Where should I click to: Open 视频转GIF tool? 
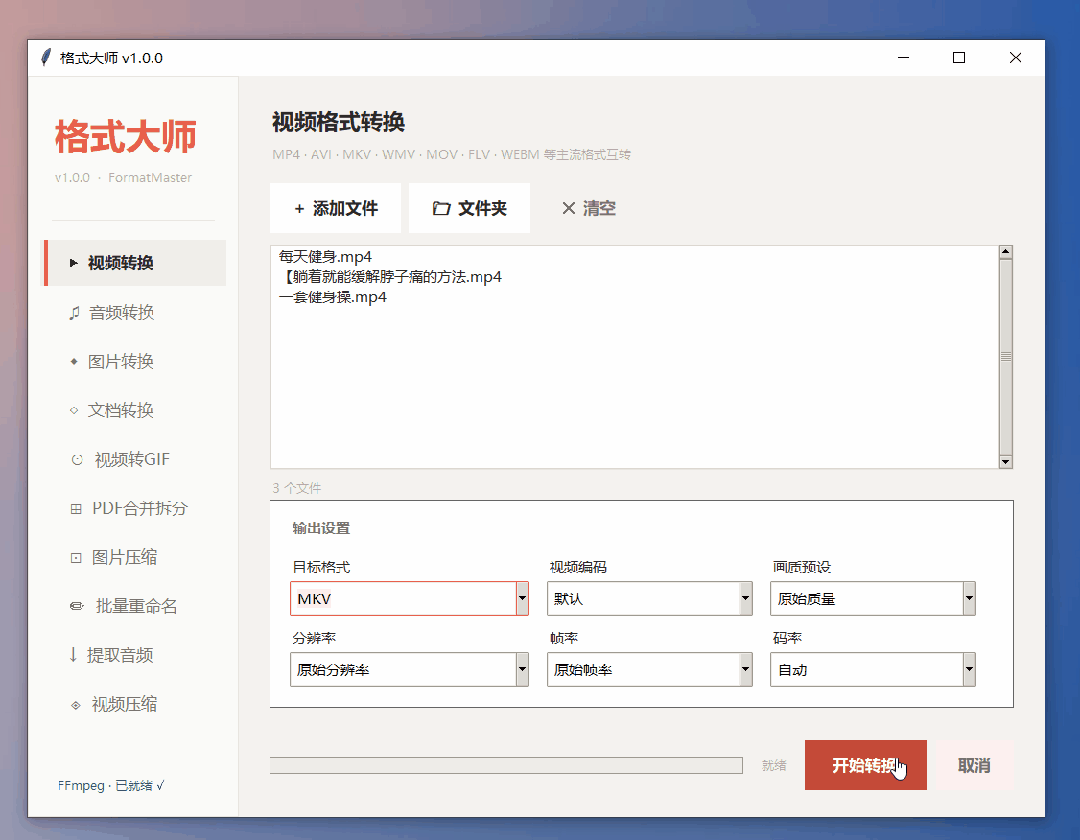(135, 459)
